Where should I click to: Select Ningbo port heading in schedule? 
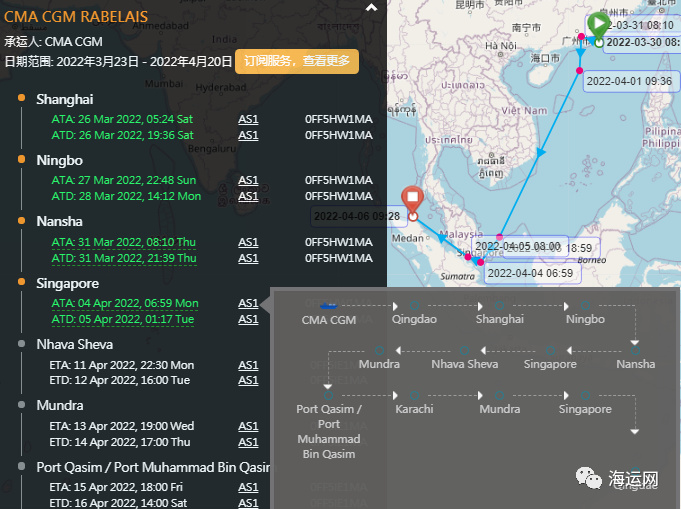60,161
